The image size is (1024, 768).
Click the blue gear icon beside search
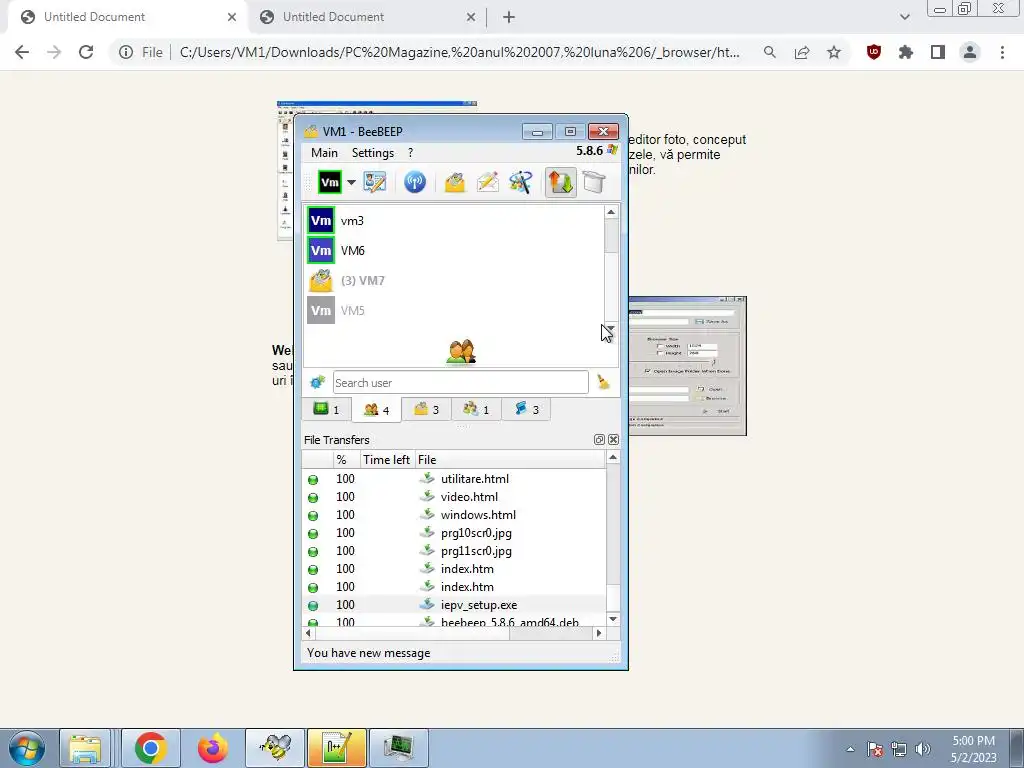pyautogui.click(x=317, y=382)
